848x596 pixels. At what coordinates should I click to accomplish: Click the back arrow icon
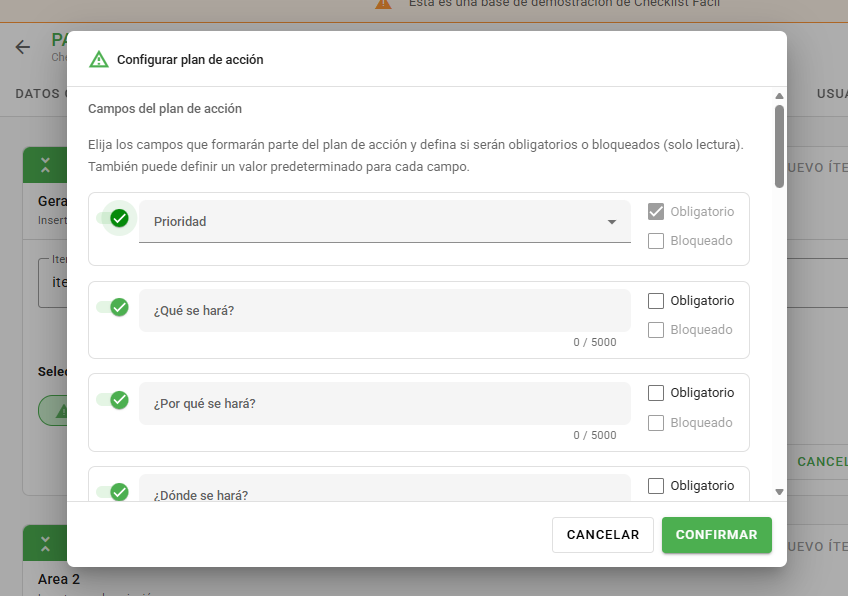click(x=23, y=47)
